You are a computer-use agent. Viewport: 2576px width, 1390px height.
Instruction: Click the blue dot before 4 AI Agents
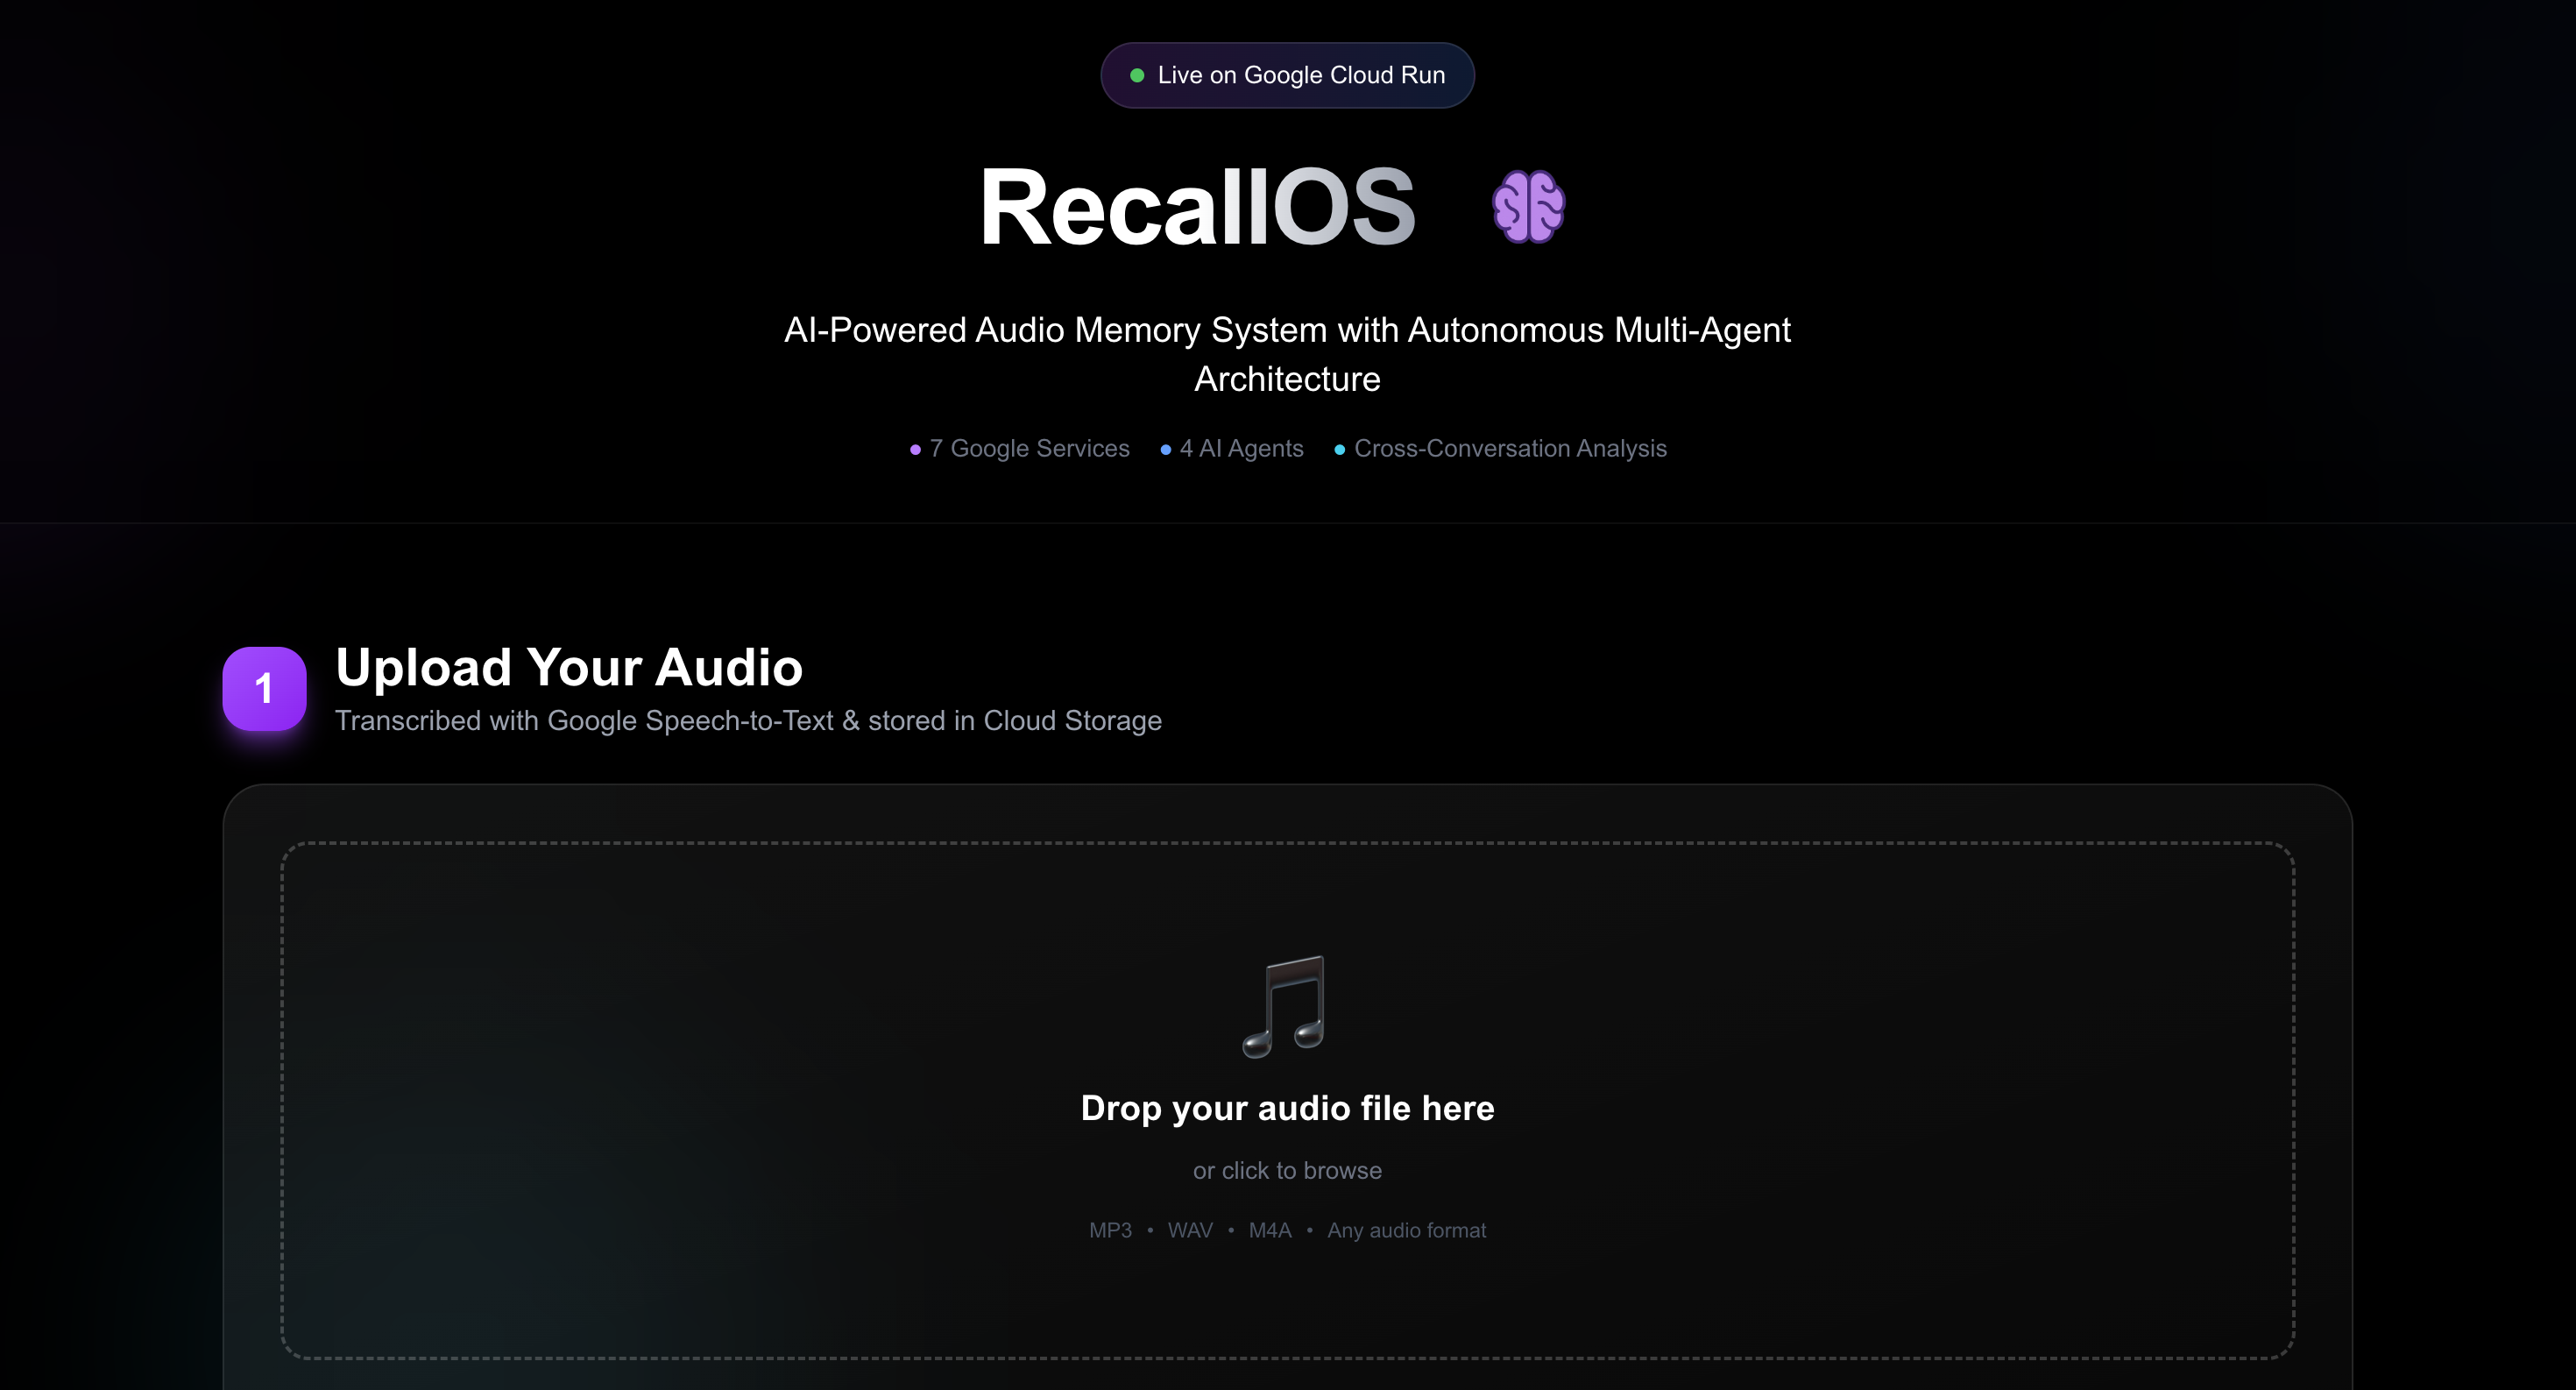coord(1165,450)
